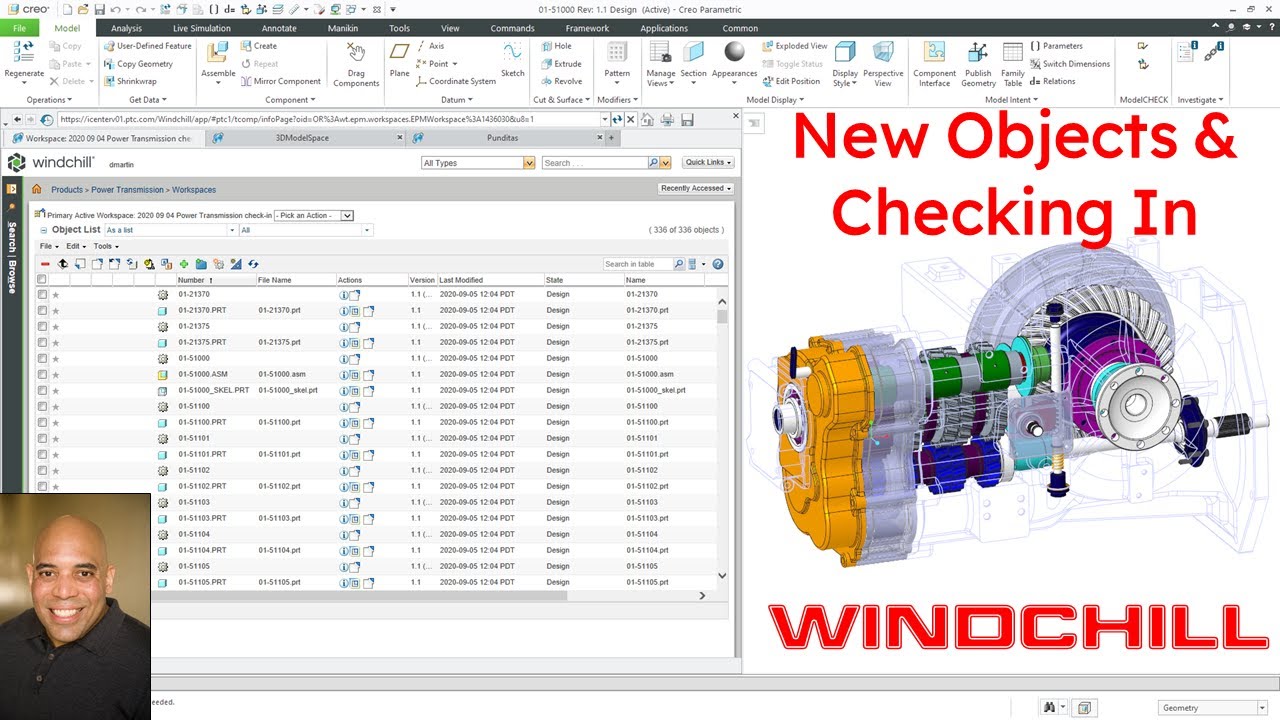This screenshot has width=1280, height=720.
Task: Click the Regenerate icon
Action: pos(24,52)
